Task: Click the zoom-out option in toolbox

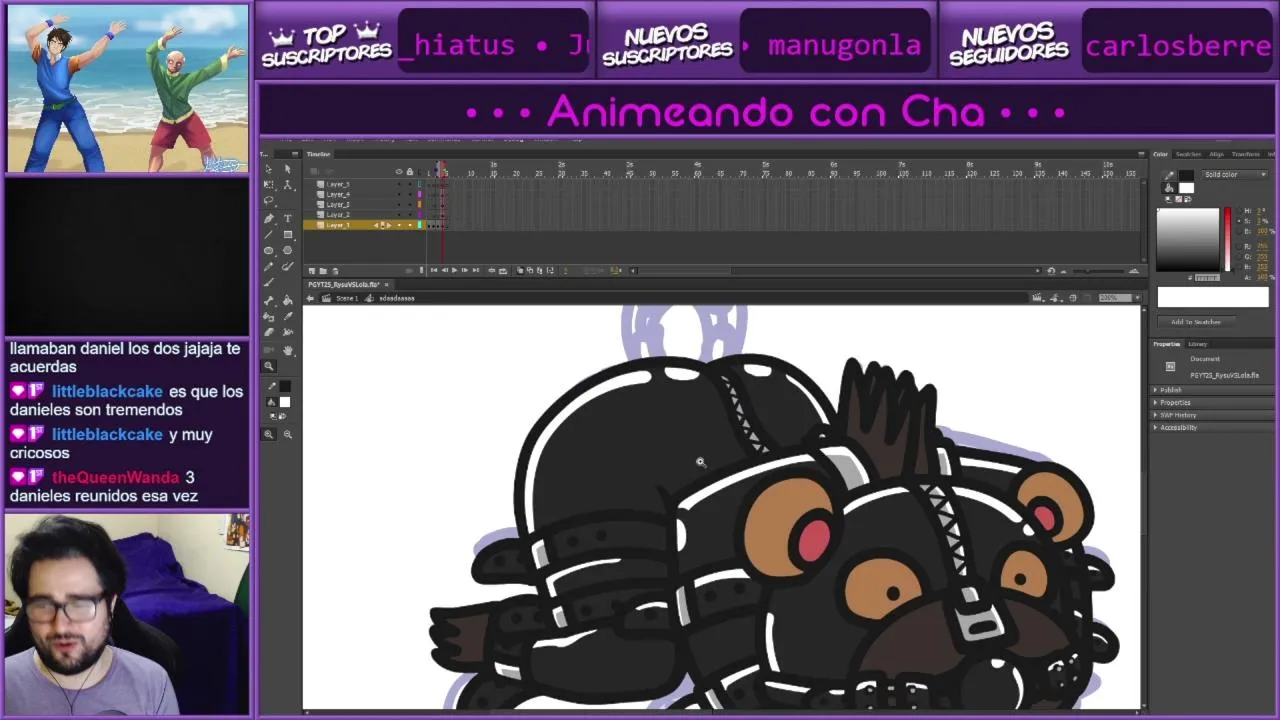Action: pos(288,434)
